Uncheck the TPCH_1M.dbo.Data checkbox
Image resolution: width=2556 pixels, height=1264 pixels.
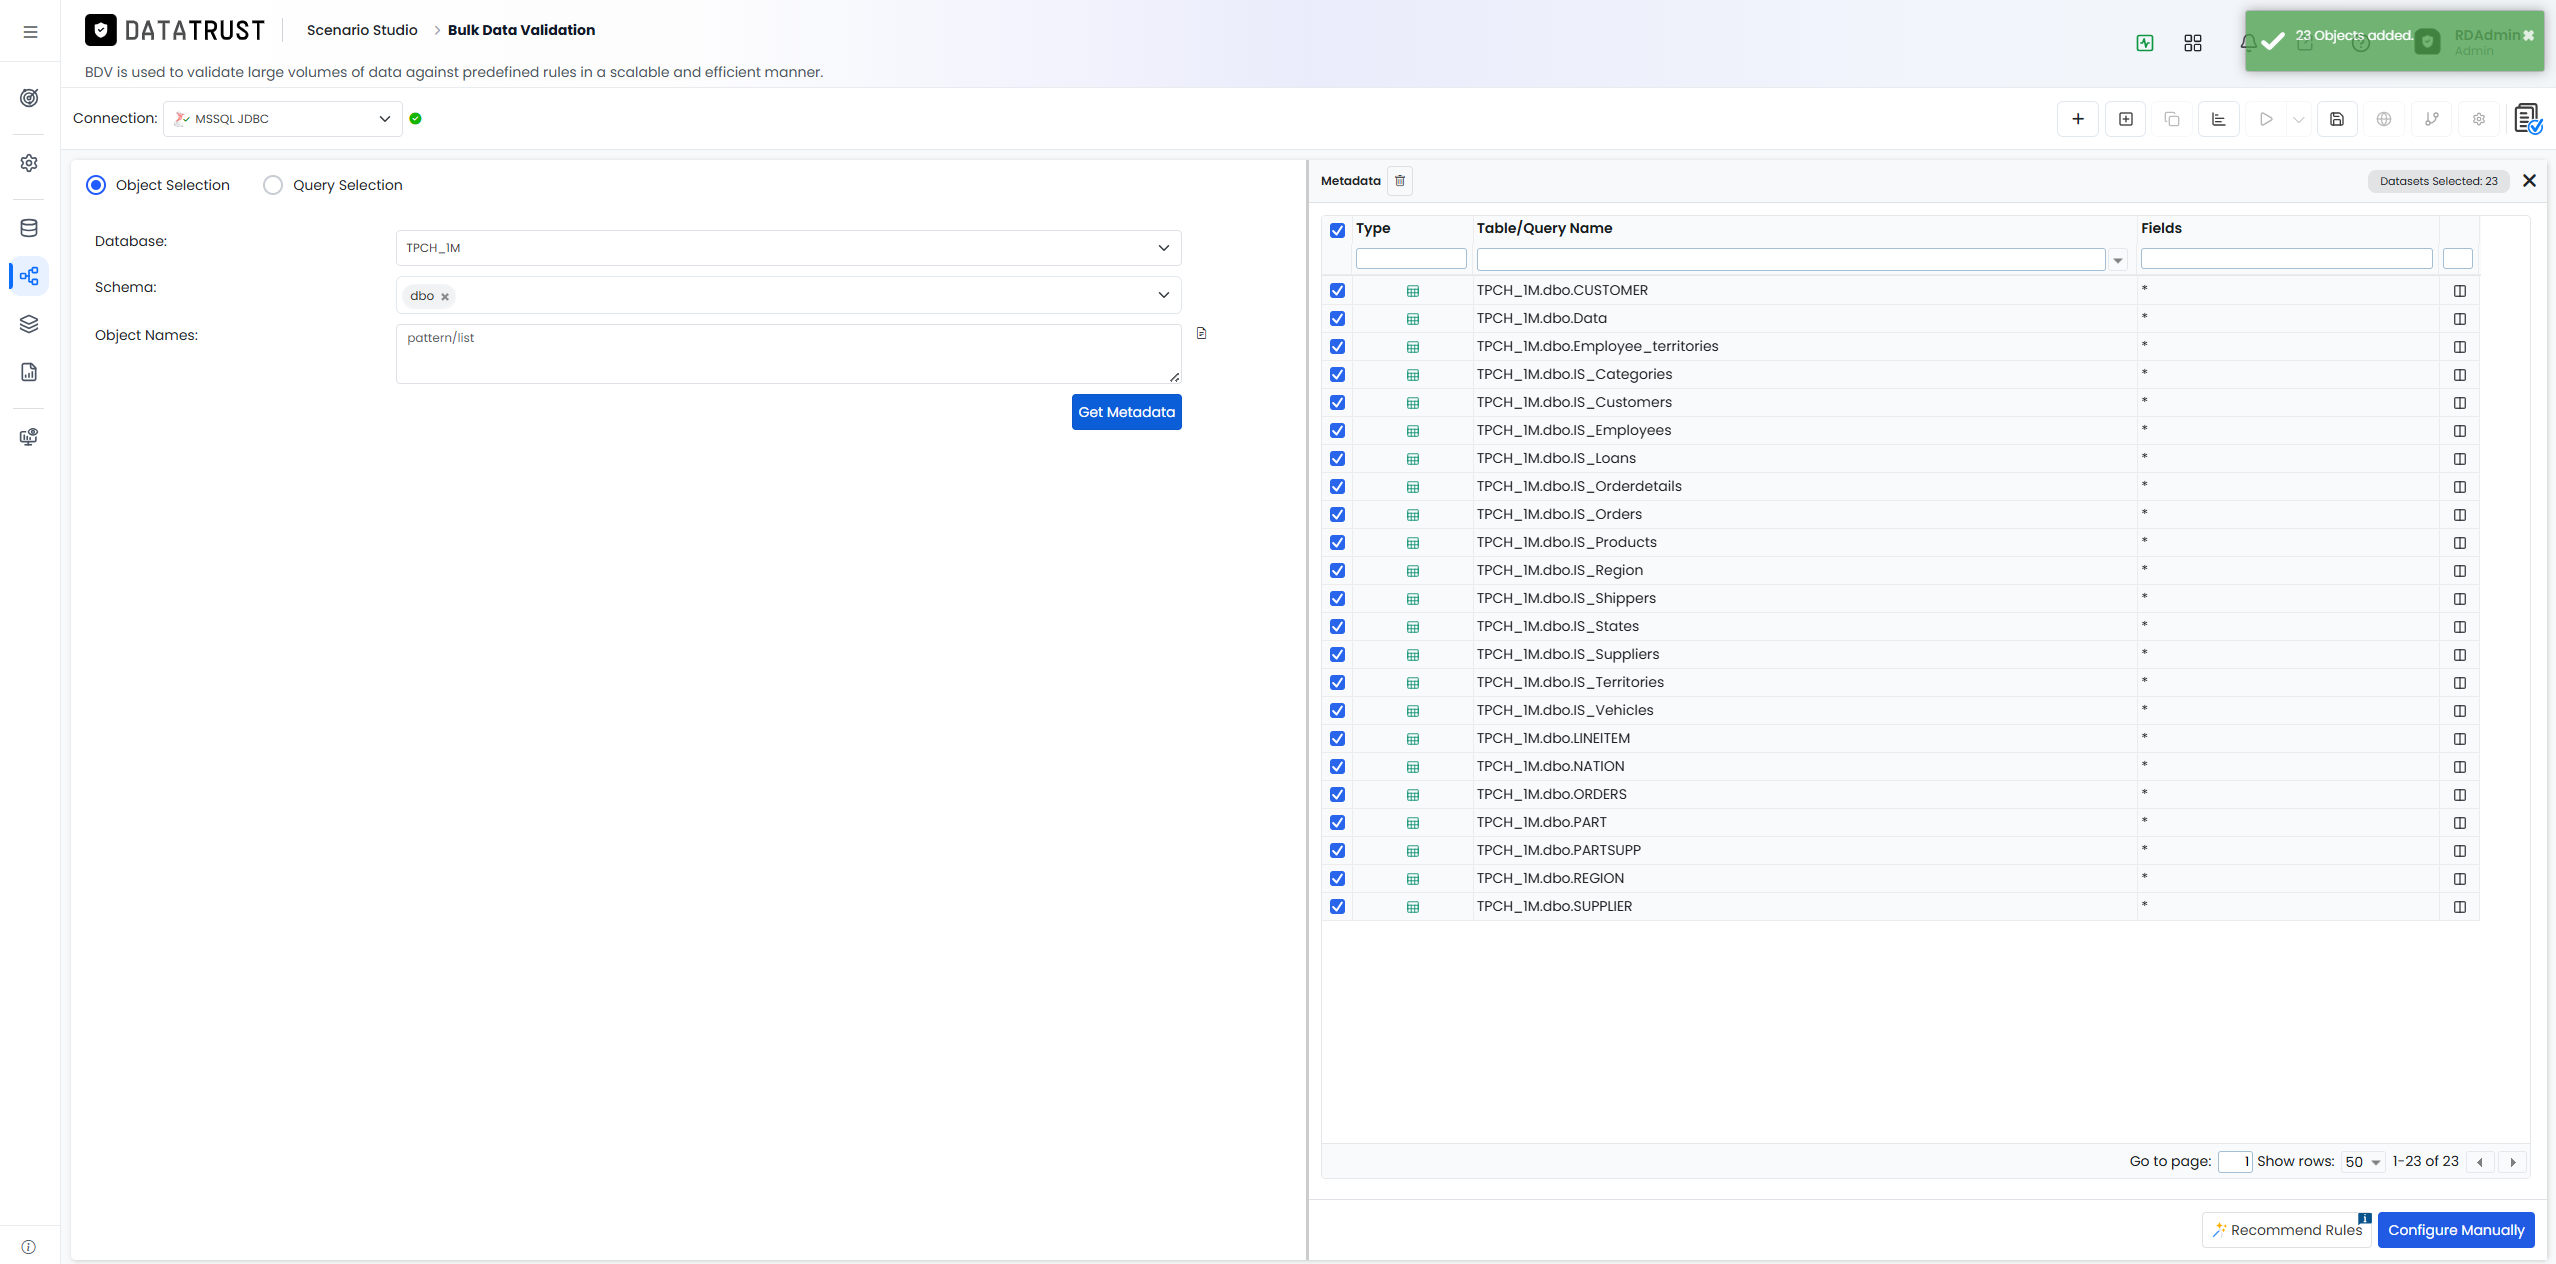(1337, 319)
